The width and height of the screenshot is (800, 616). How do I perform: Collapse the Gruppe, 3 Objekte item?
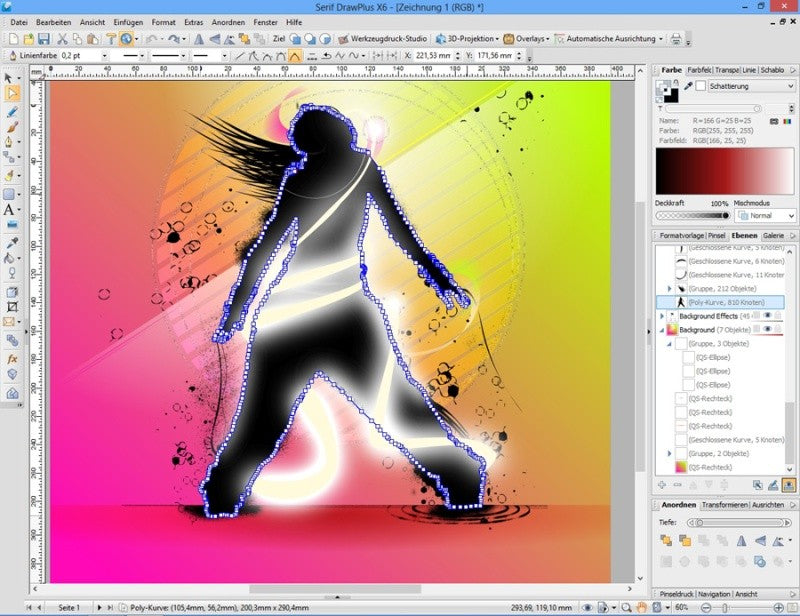[x=669, y=344]
